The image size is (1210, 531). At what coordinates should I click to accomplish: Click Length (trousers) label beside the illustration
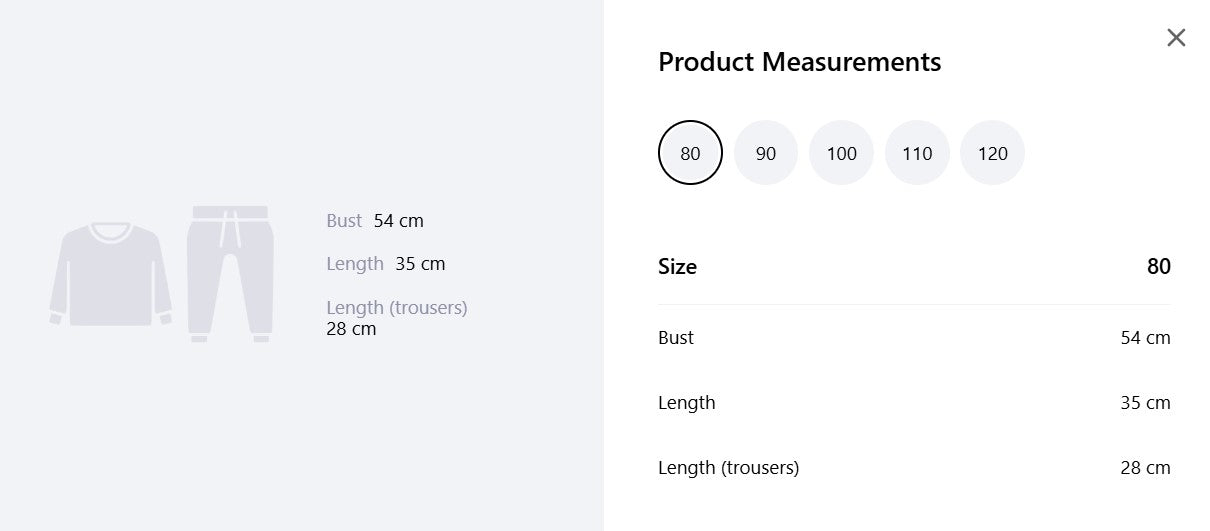(397, 308)
